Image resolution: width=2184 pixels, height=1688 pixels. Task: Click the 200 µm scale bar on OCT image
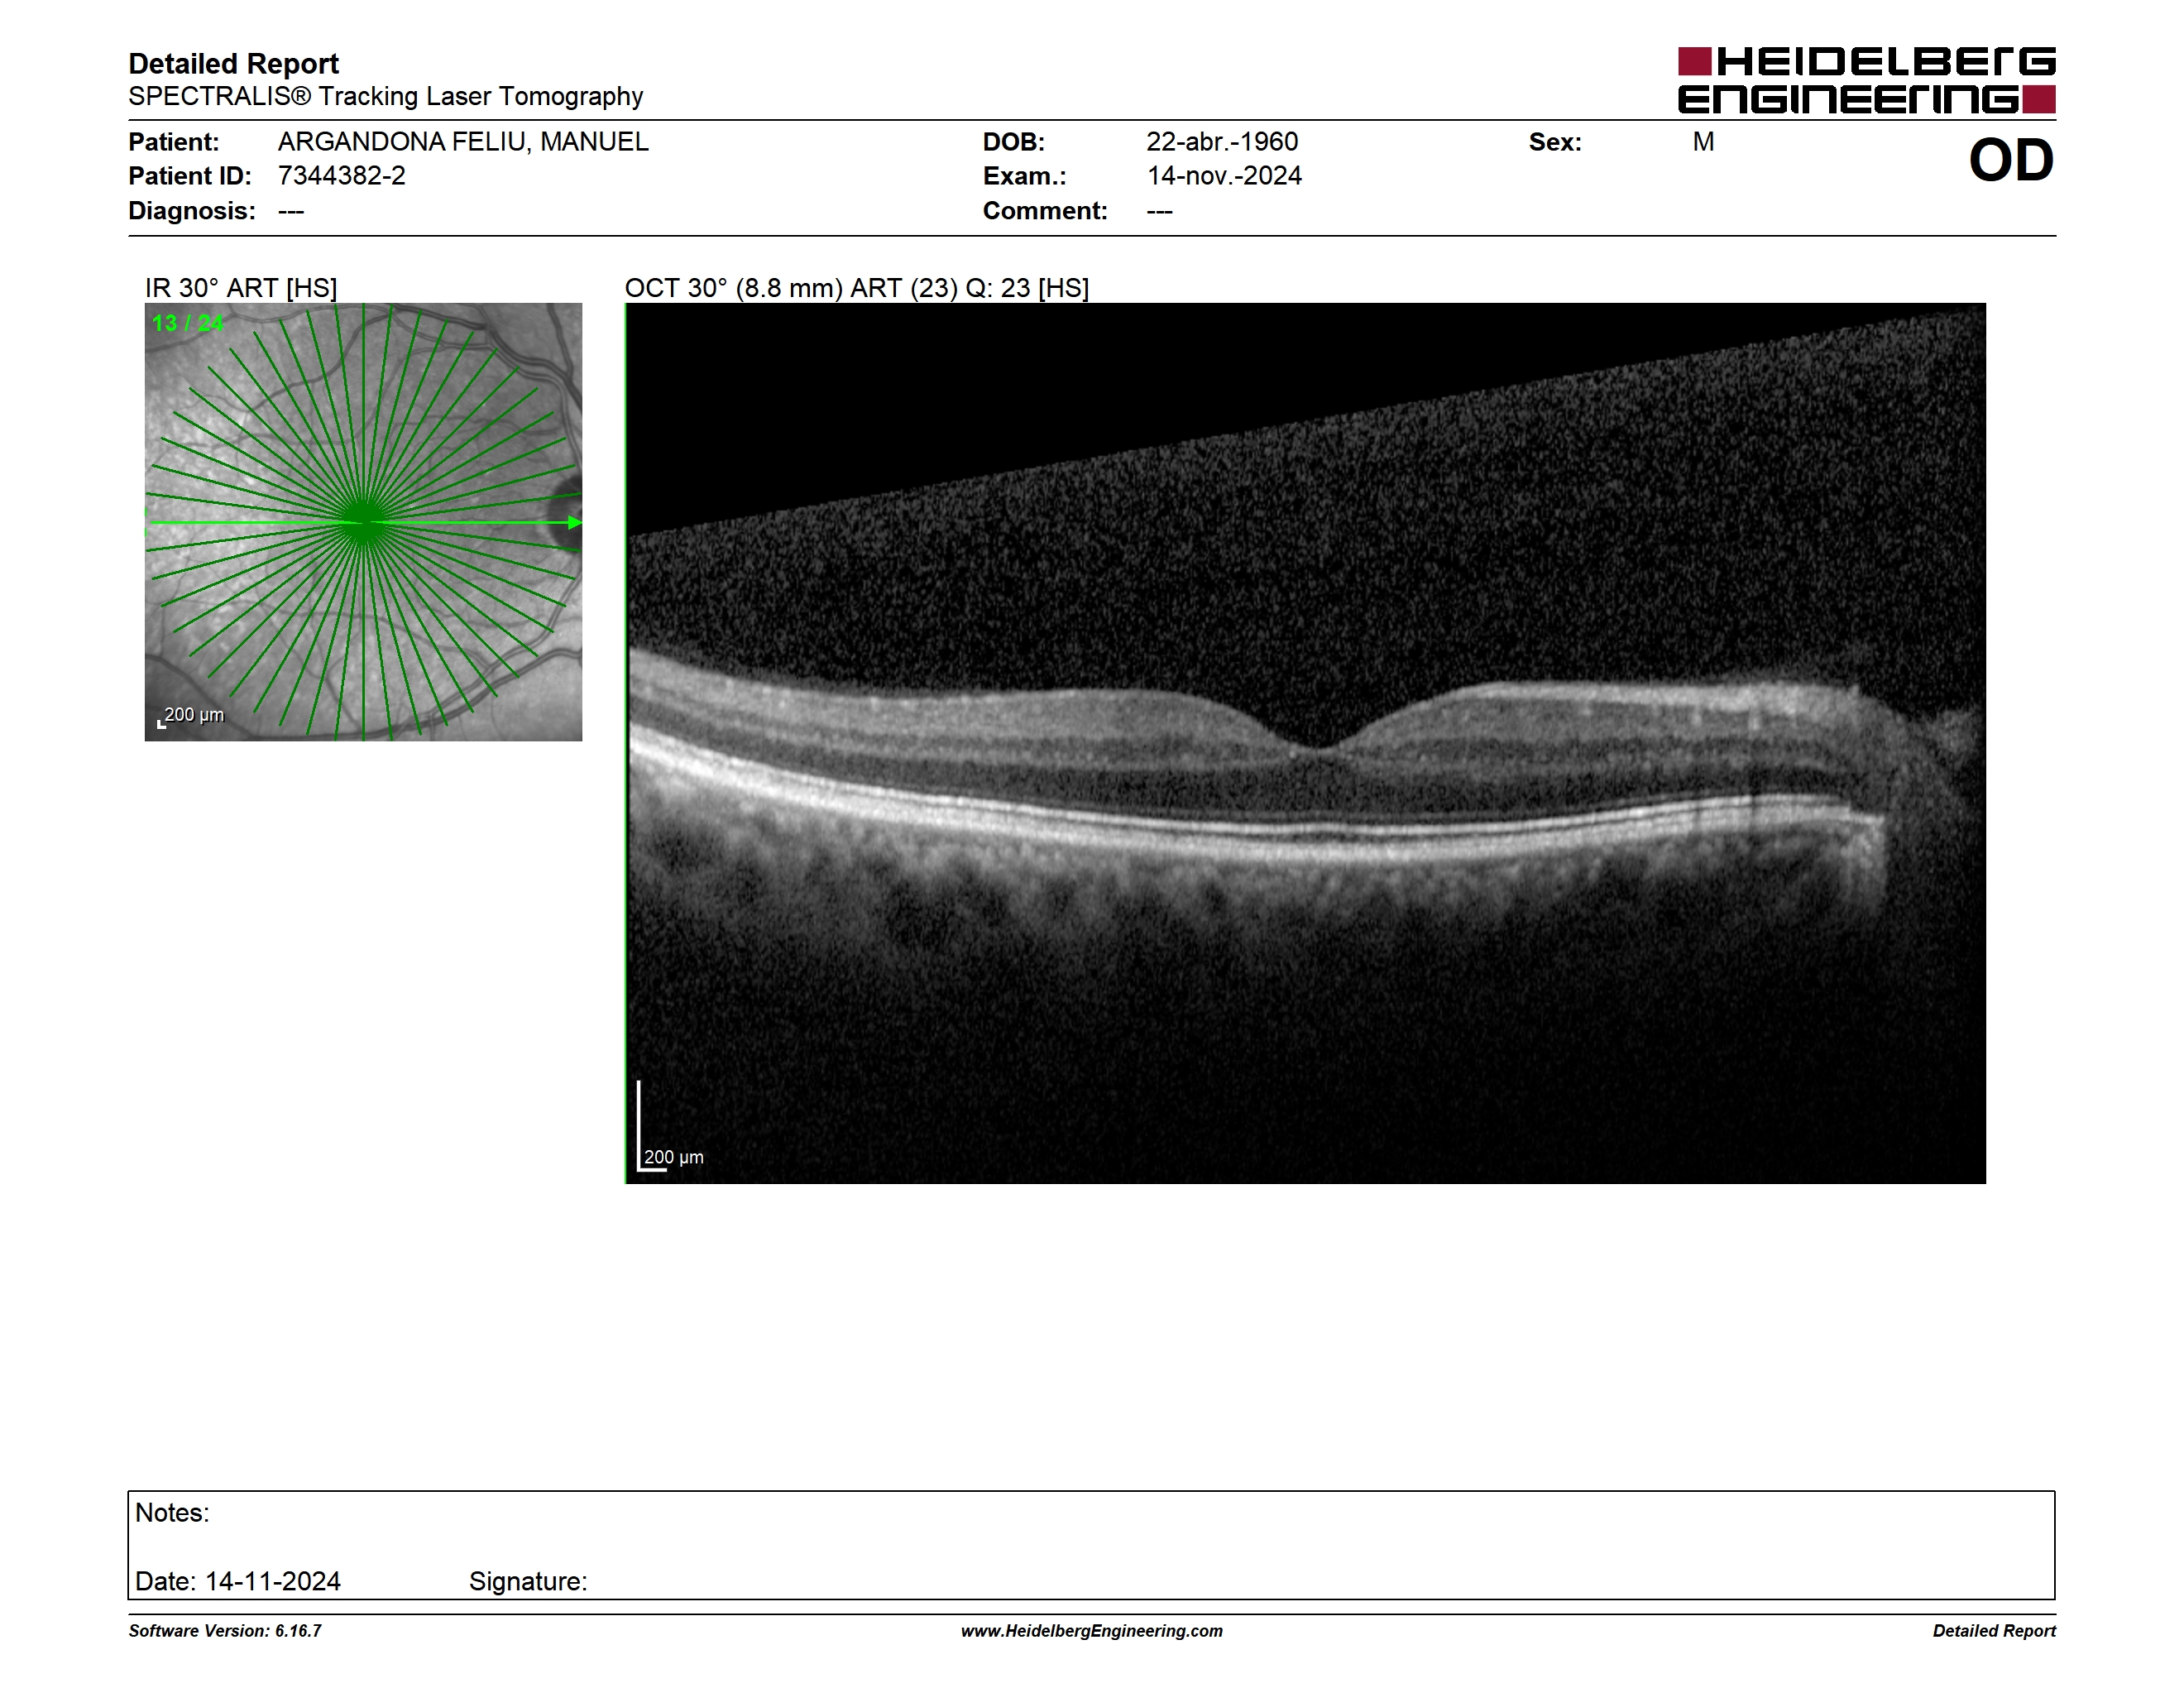pos(671,1127)
